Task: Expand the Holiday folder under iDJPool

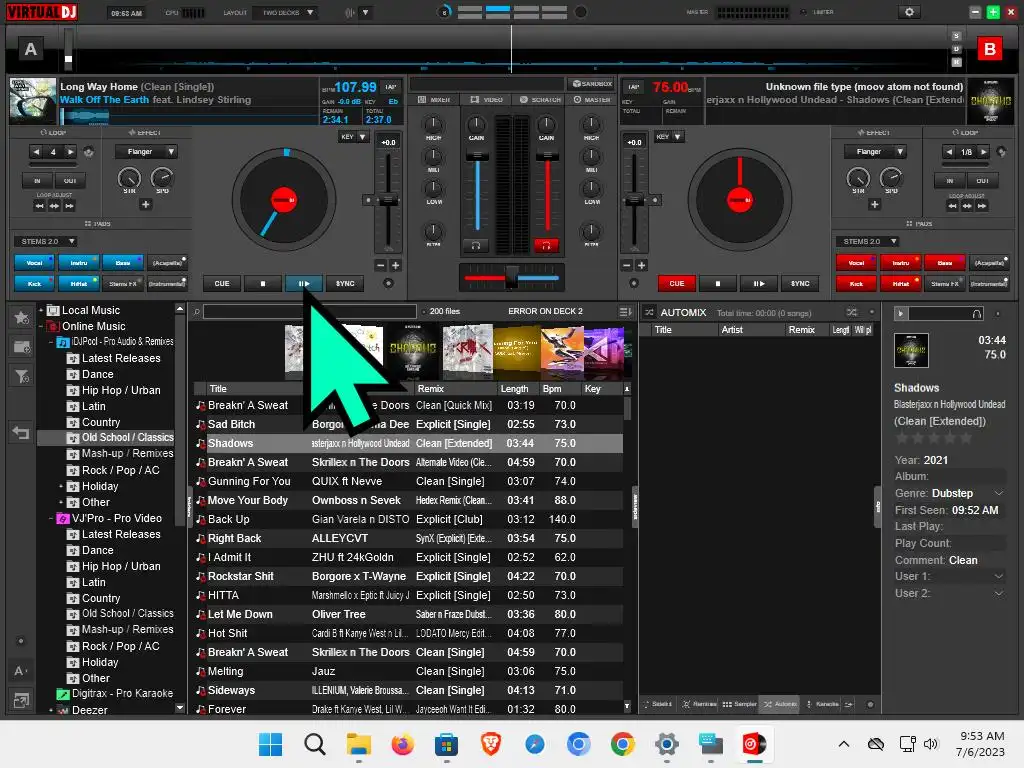Action: pyautogui.click(x=61, y=487)
